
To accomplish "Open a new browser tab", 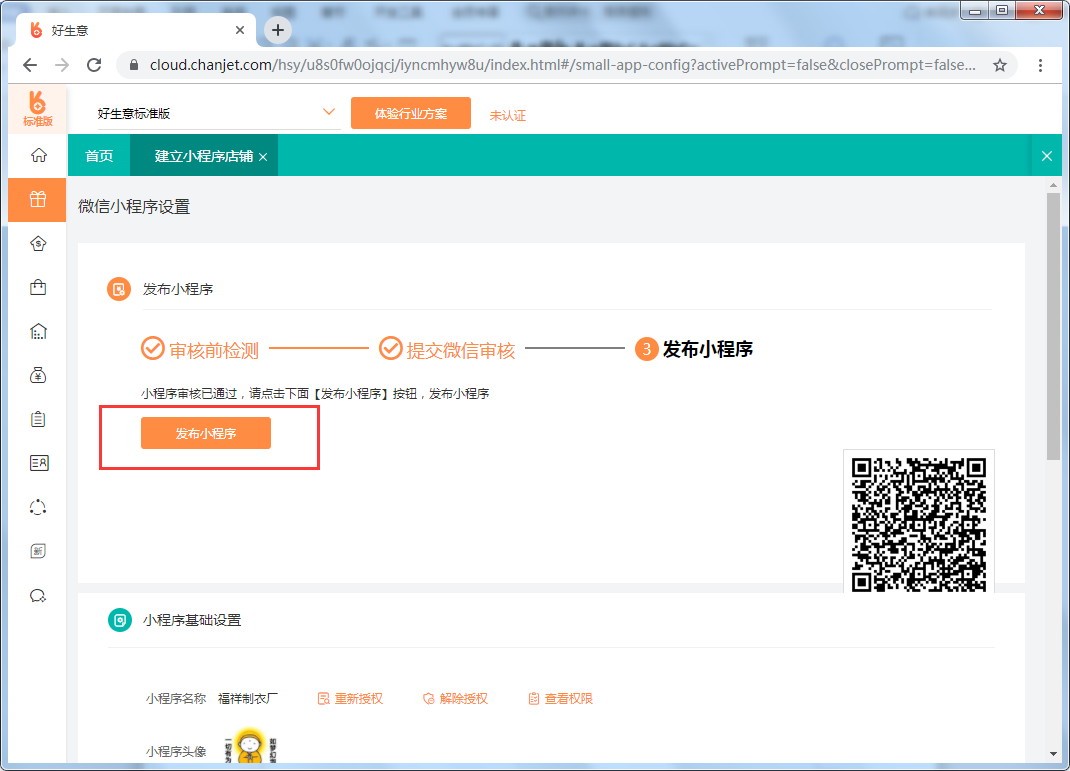I will pyautogui.click(x=278, y=30).
